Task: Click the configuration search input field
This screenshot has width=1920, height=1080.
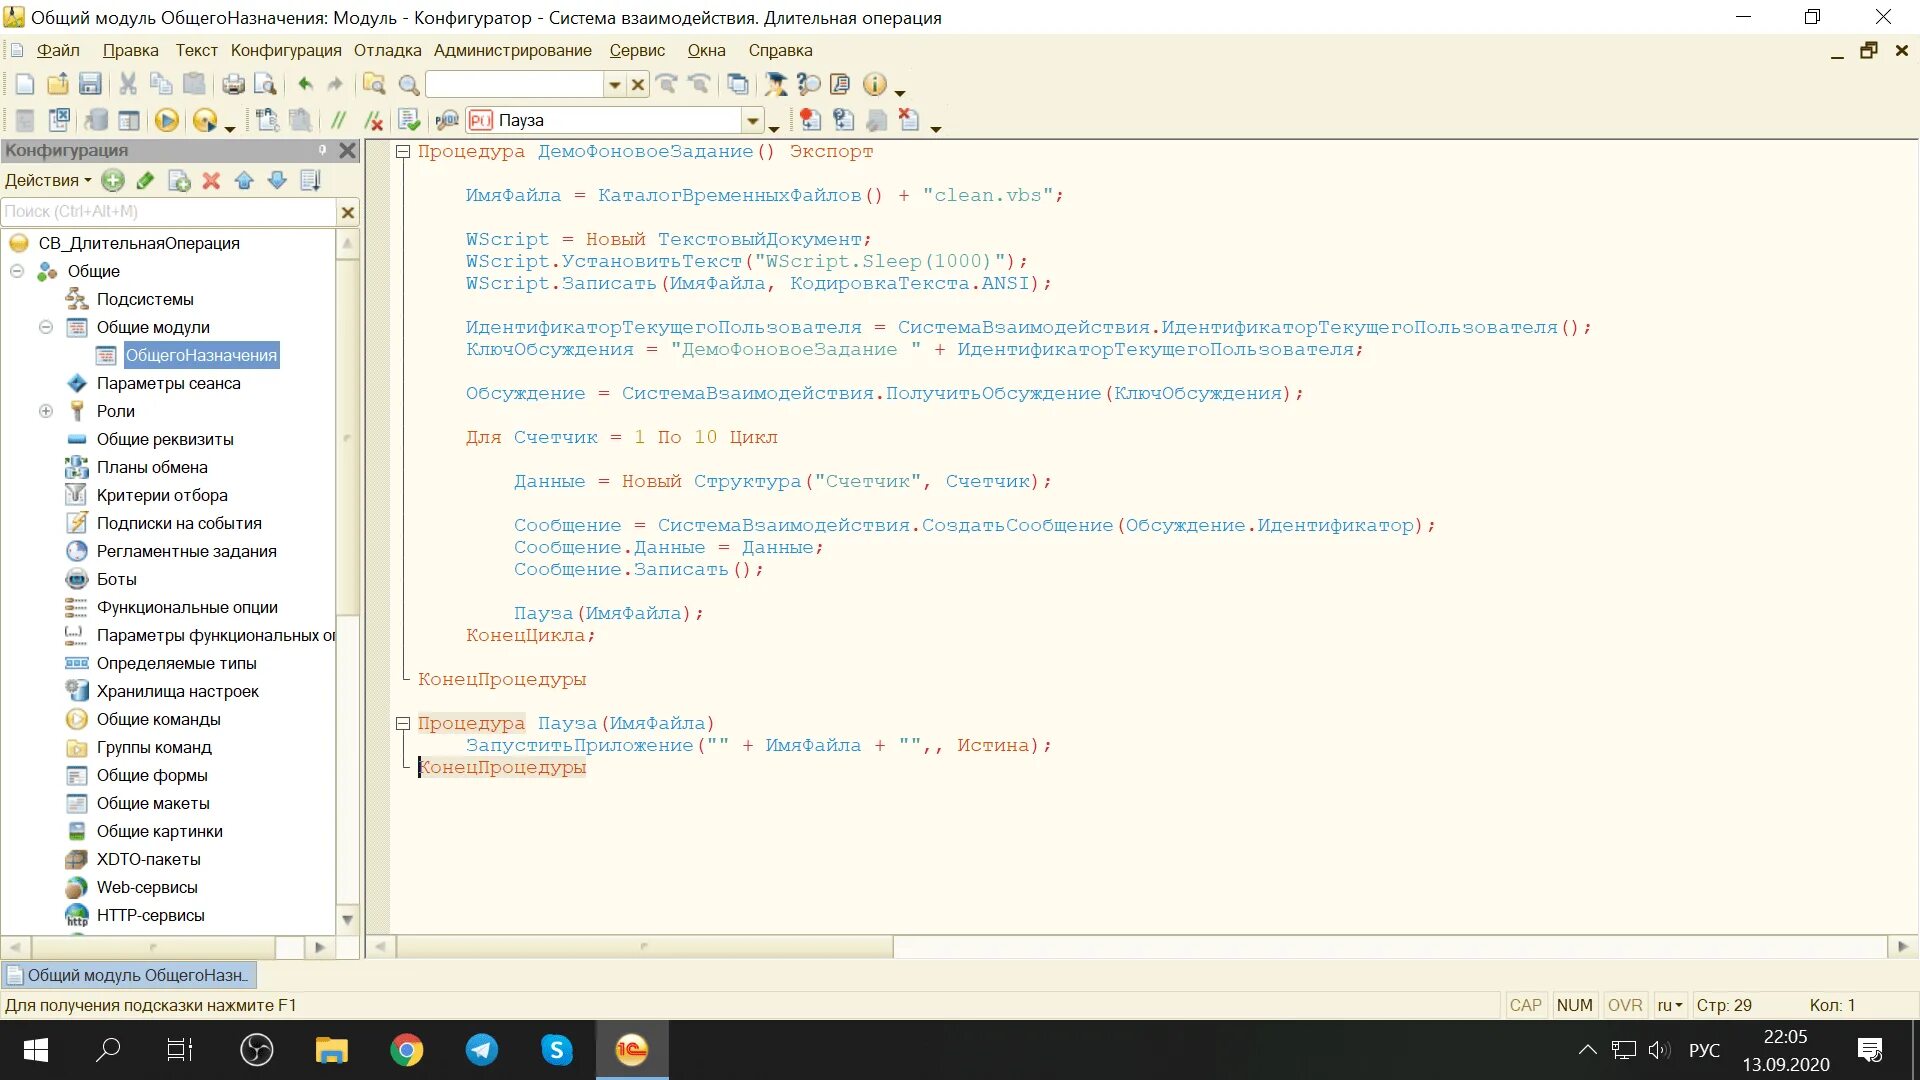Action: (168, 212)
